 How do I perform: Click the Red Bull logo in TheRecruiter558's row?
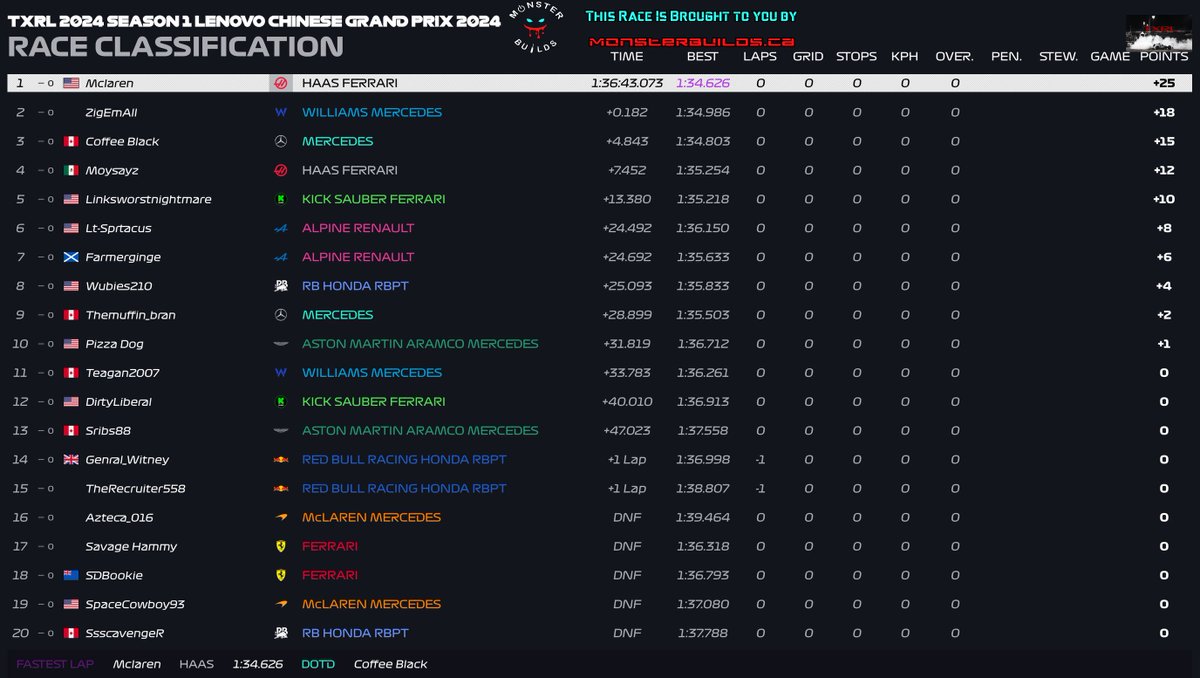(x=281, y=489)
